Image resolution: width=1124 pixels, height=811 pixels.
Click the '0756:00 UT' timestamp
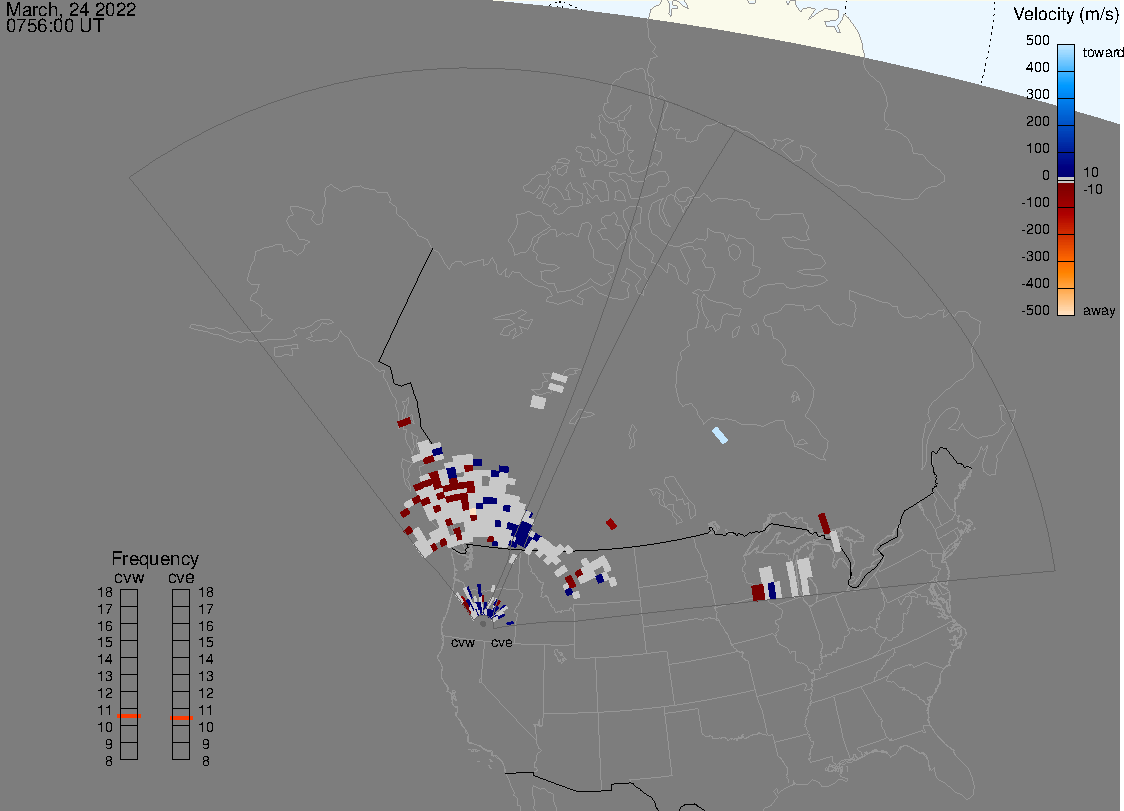tap(54, 26)
